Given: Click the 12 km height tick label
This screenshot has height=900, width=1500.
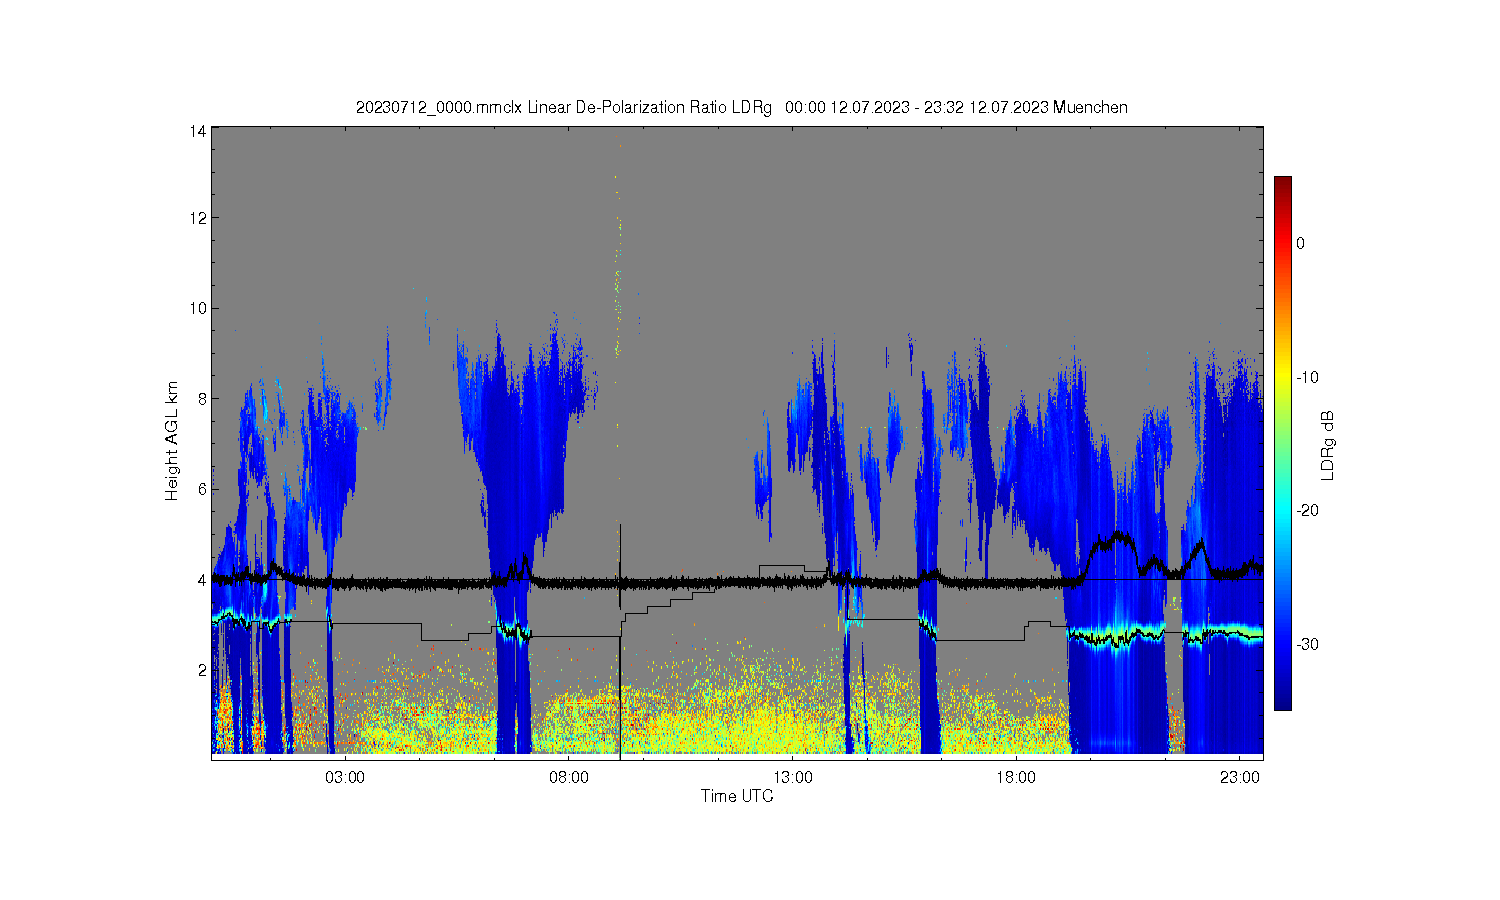Looking at the screenshot, I should (199, 218).
